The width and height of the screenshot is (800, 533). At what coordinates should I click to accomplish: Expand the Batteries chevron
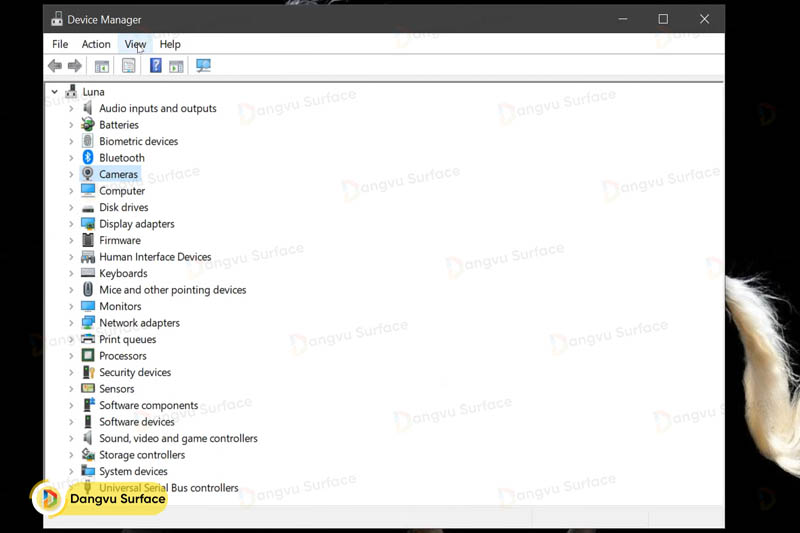click(x=71, y=124)
